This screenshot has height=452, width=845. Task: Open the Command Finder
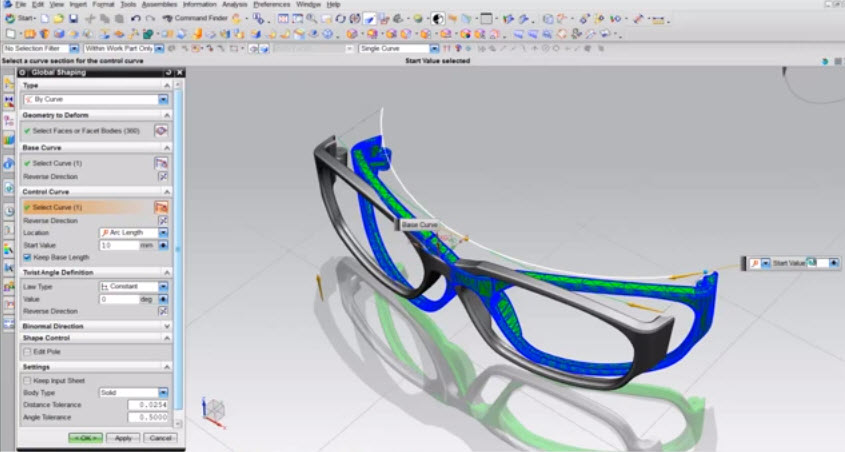pos(195,18)
